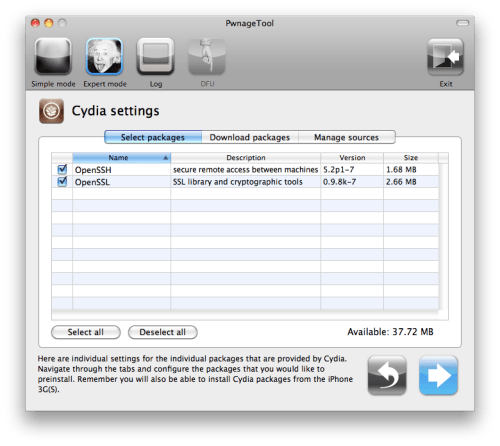Open the Manage sources tab
The height and width of the screenshot is (446, 500).
coord(347,137)
